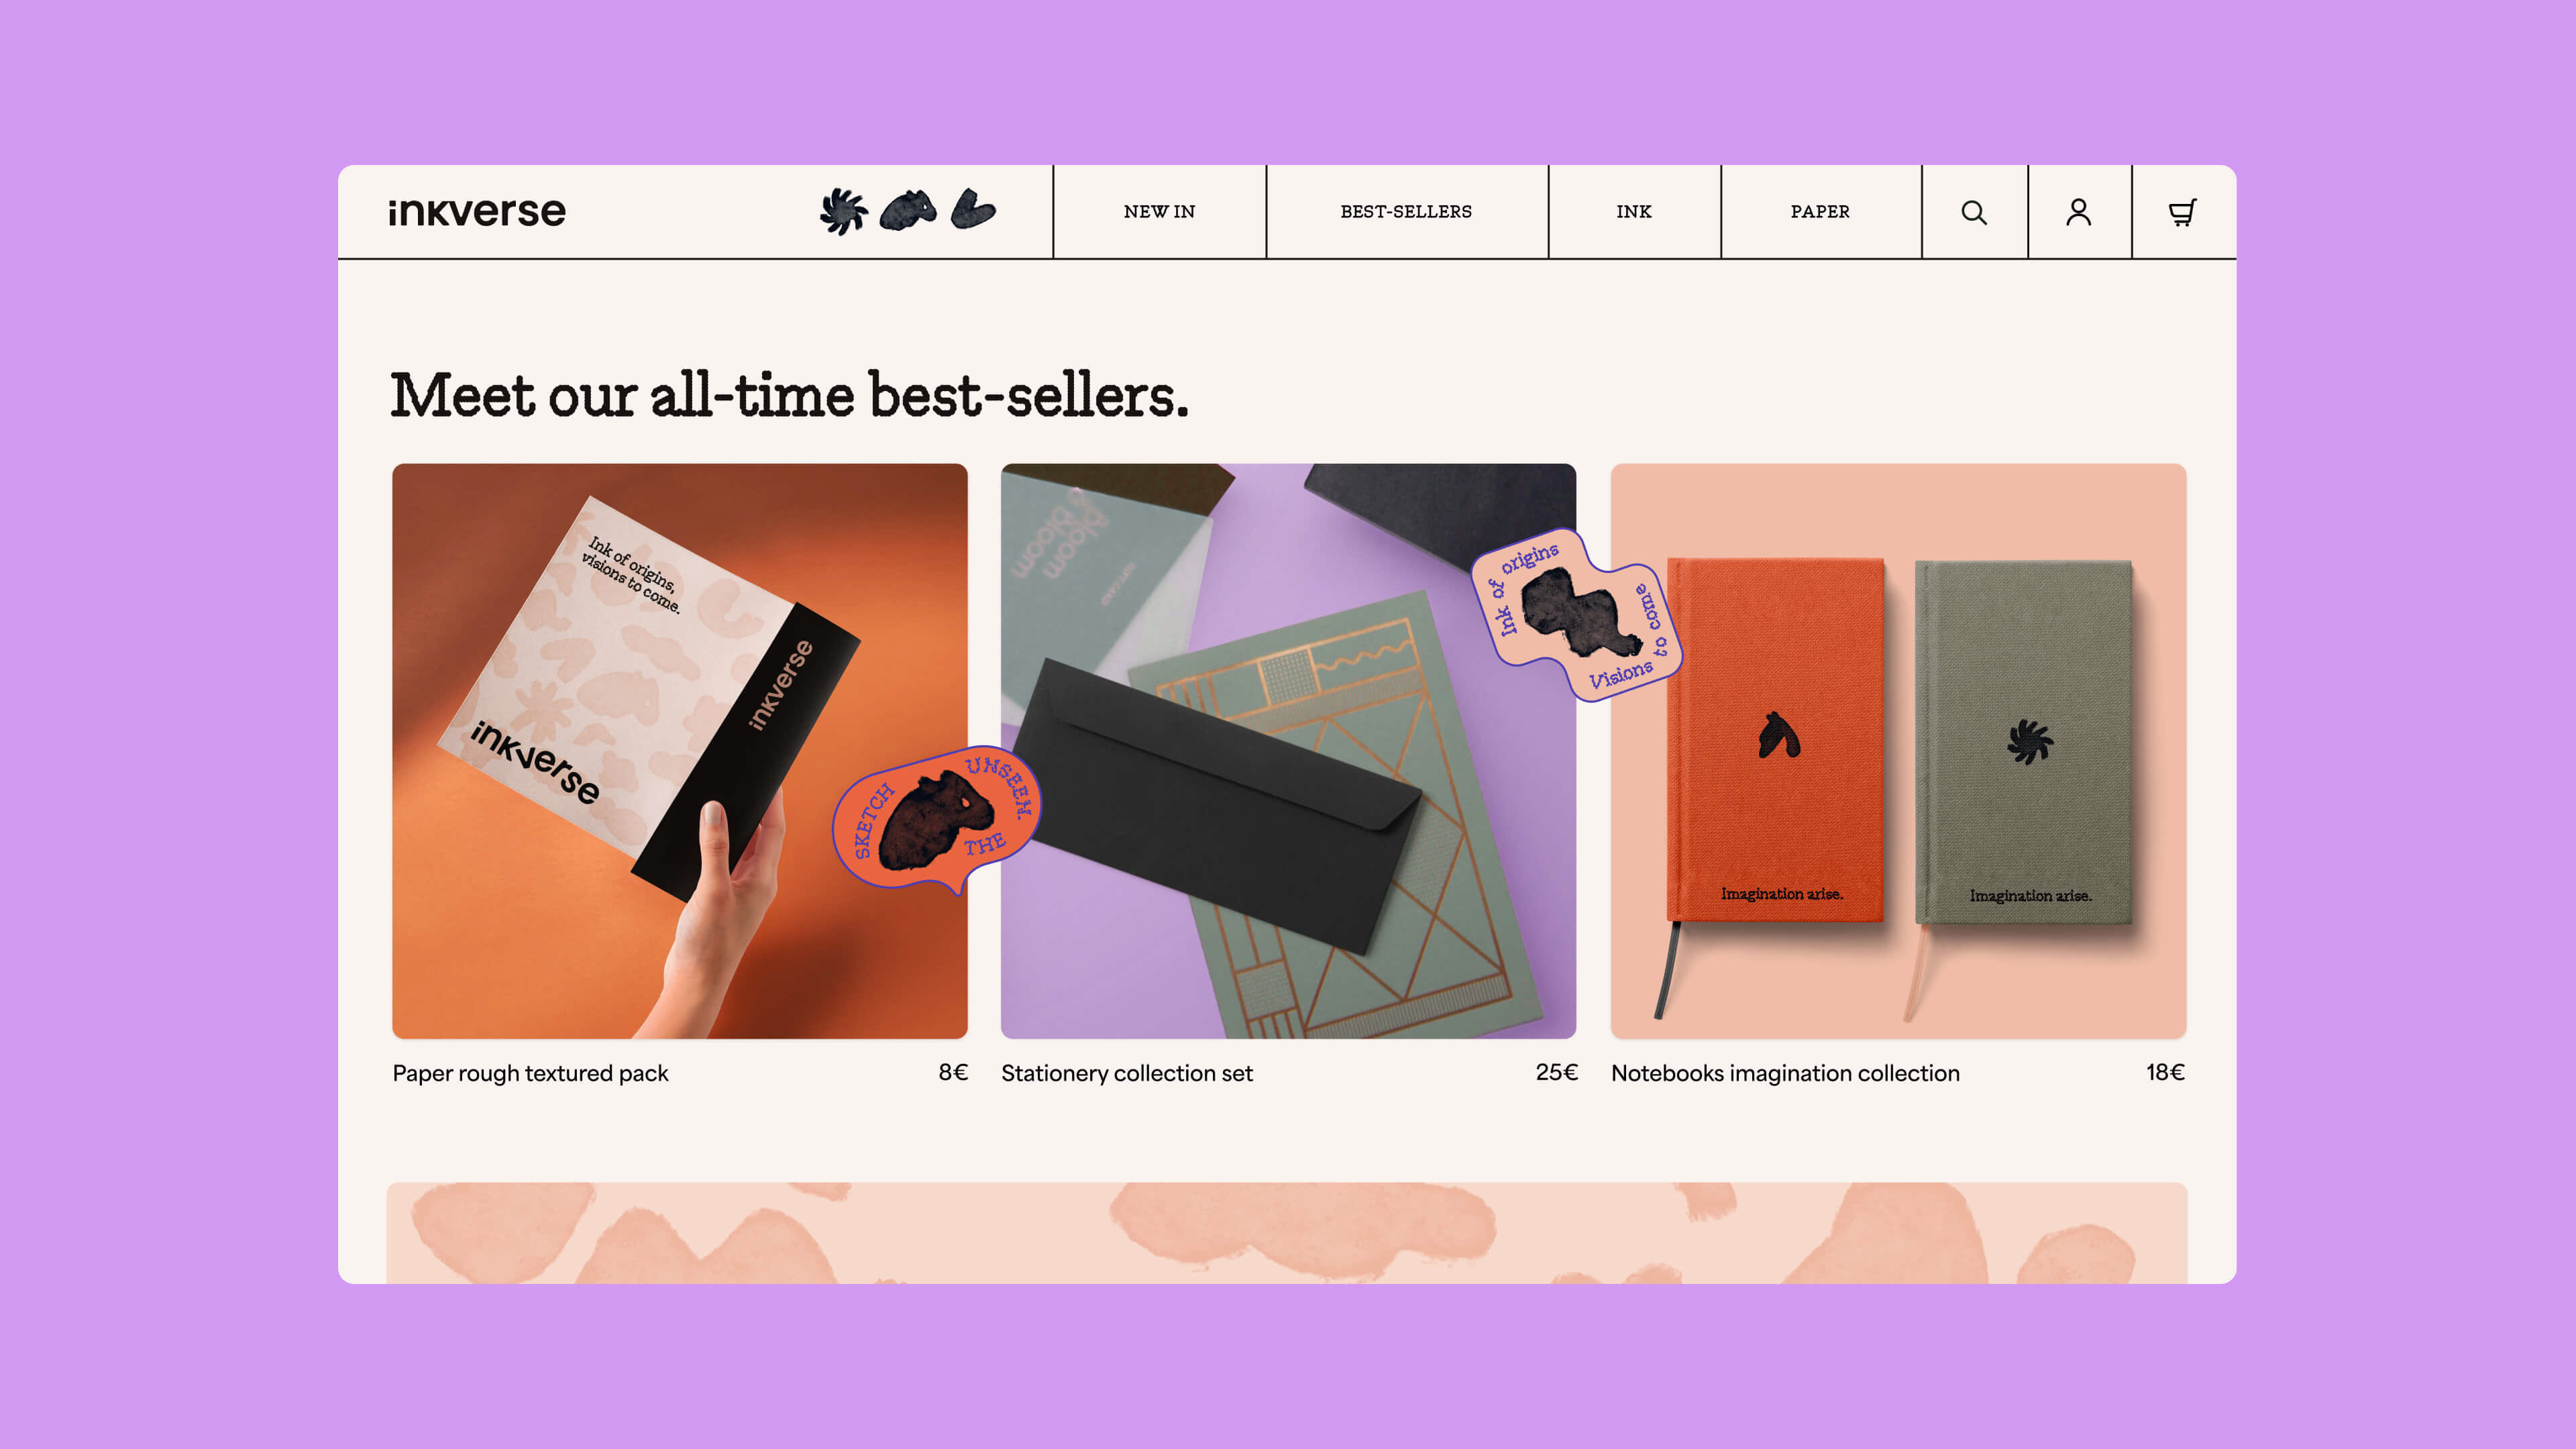Click the 'Ink of origins' sticker badge
The width and height of the screenshot is (2576, 1449).
point(1577,614)
